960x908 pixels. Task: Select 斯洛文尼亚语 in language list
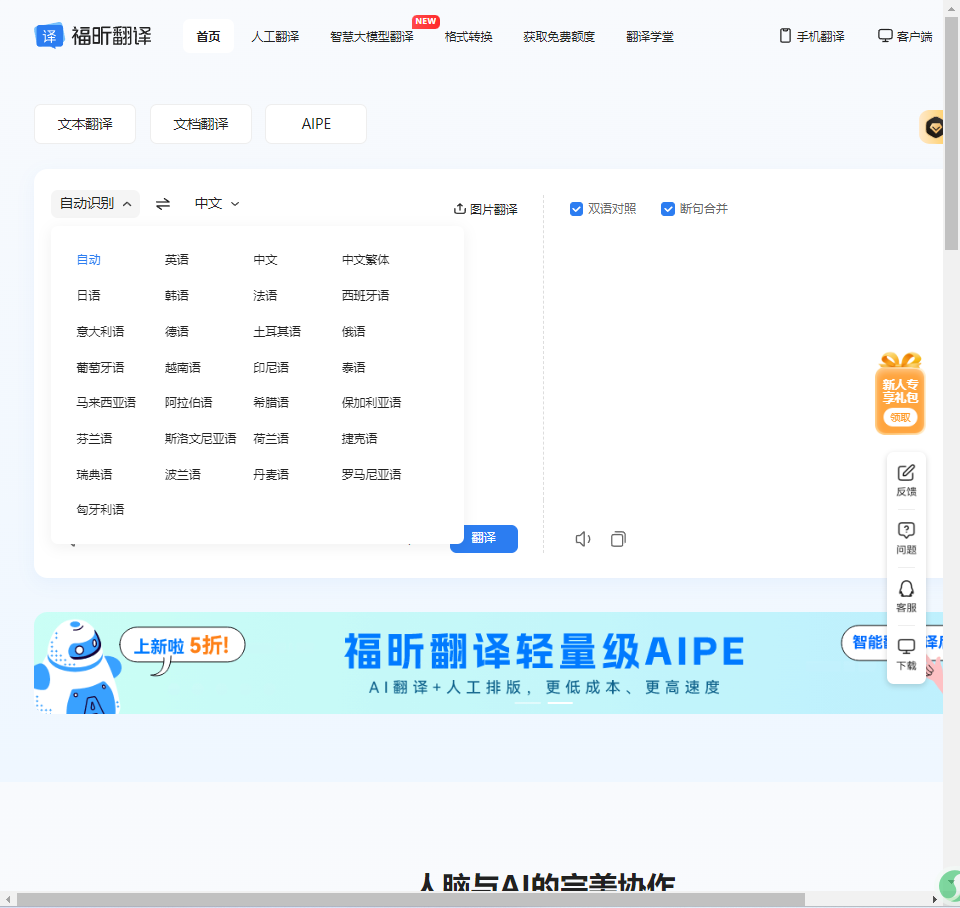(x=200, y=439)
